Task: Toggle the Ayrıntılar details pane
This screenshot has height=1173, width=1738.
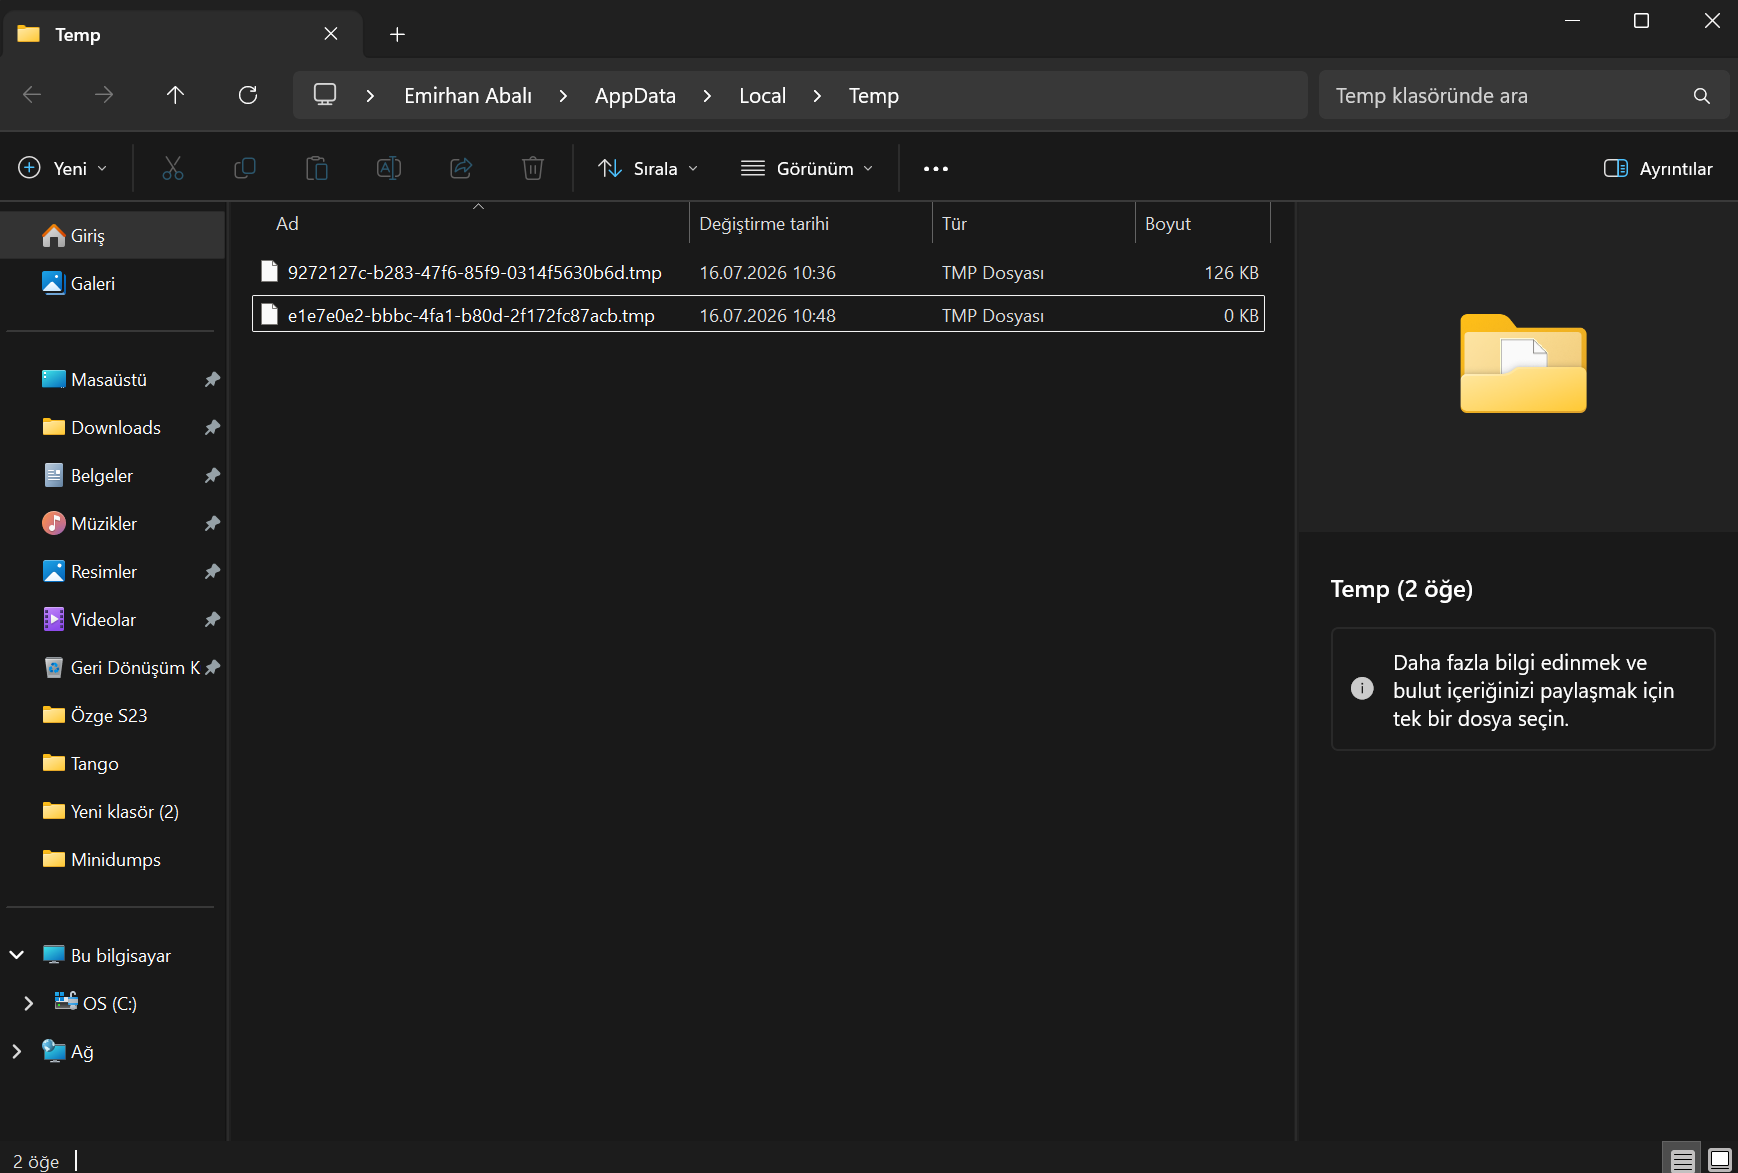Action: click(x=1658, y=168)
